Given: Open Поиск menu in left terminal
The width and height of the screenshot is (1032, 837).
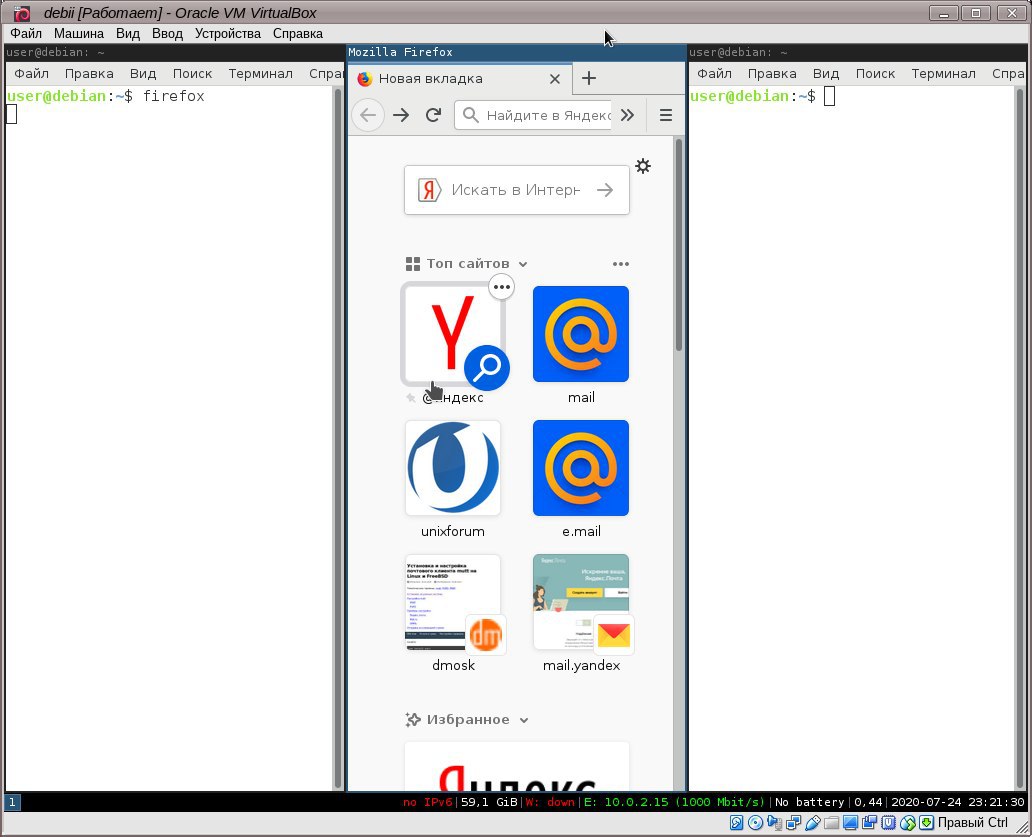Looking at the screenshot, I should pyautogui.click(x=192, y=74).
